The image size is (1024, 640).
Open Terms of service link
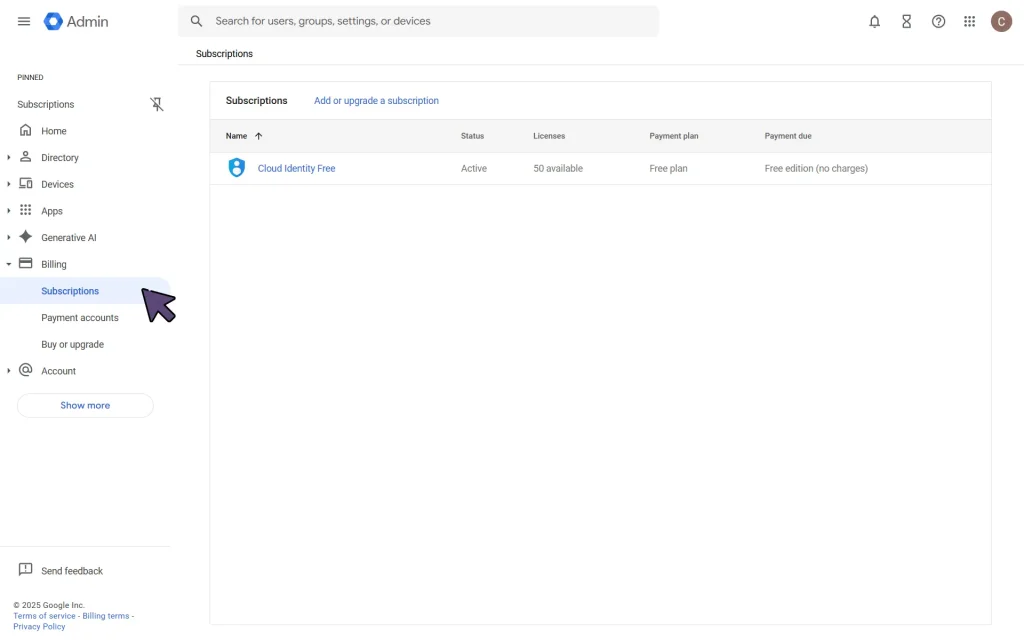point(44,616)
